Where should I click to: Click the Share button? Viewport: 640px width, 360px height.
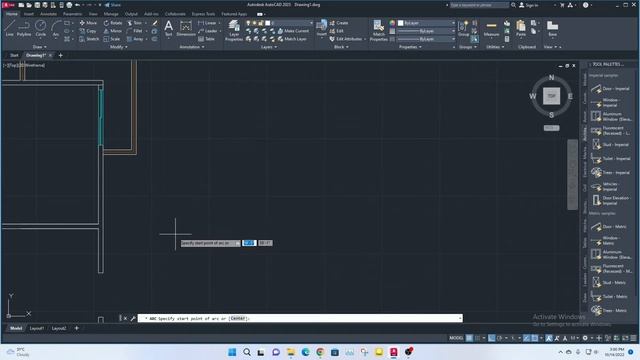pos(113,5)
